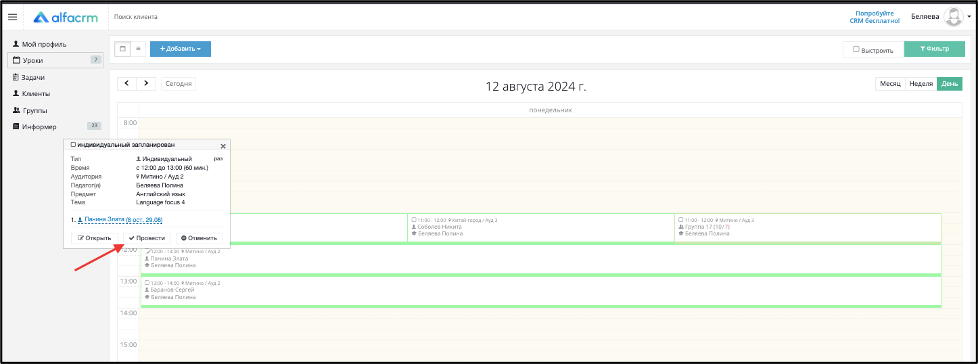Open 'Попробуйте CRM бесплатно!' link
The height and width of the screenshot is (364, 979).
(874, 17)
